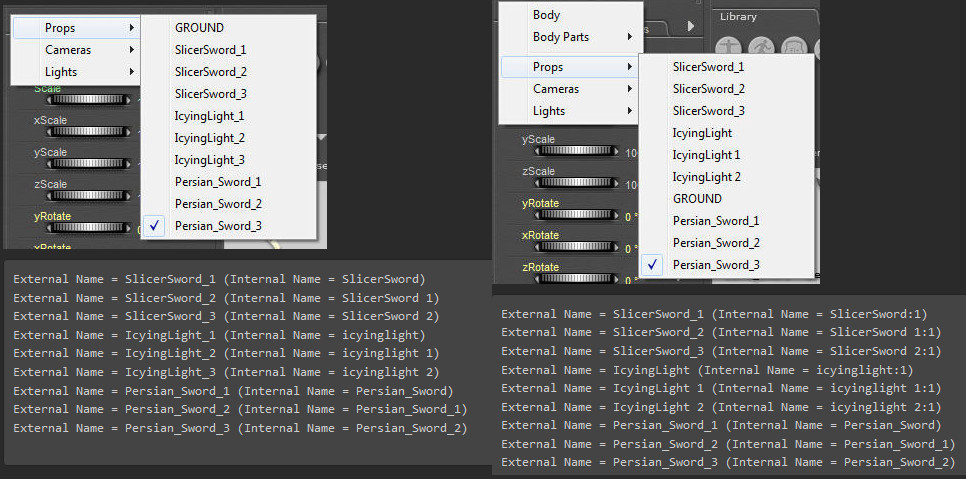Viewport: 966px width, 479px height.
Task: Click the Faces category icon in Library
Action: pos(795,47)
